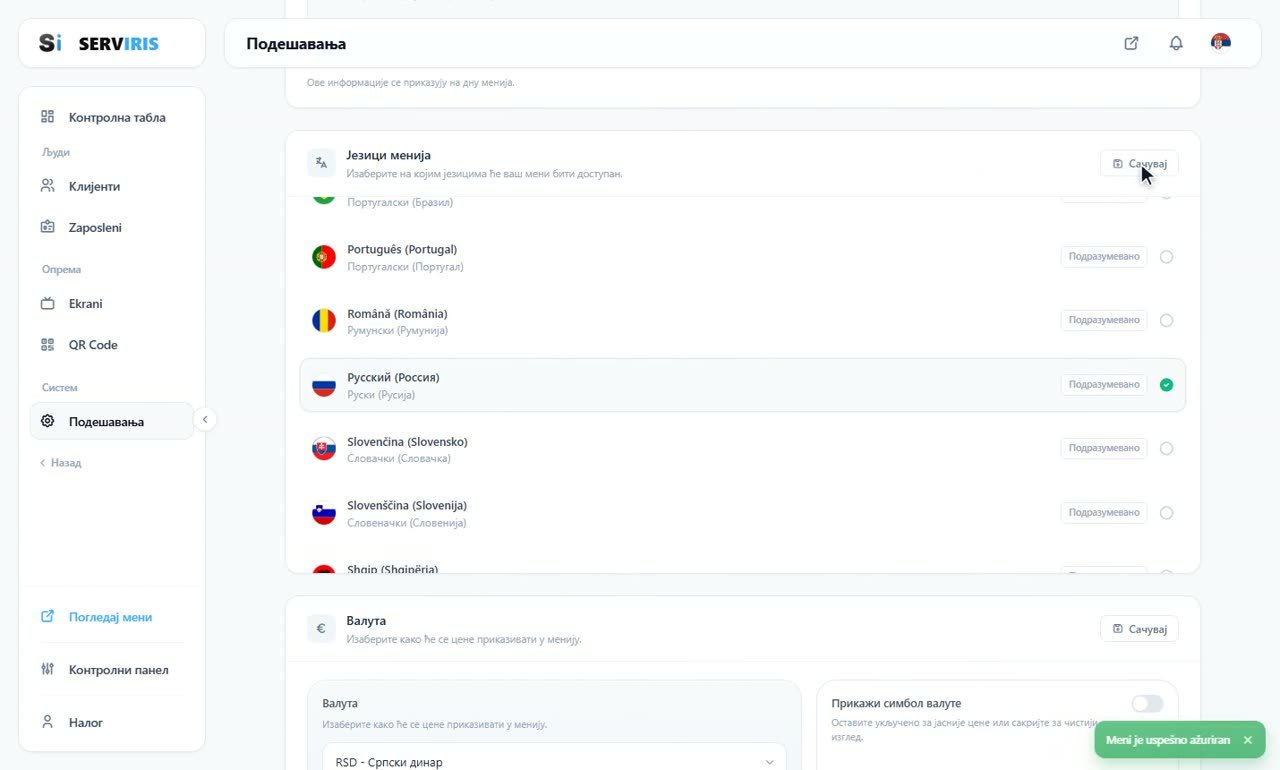Screen dimensions: 1280x770
Task: Click the euro icon beside Валута
Action: tap(321, 629)
